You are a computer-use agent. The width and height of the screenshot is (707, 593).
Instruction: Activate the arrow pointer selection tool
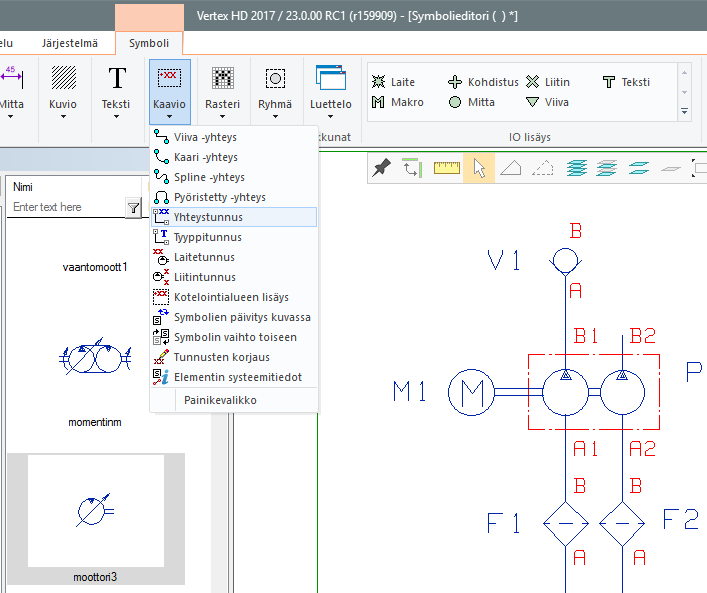pyautogui.click(x=480, y=168)
